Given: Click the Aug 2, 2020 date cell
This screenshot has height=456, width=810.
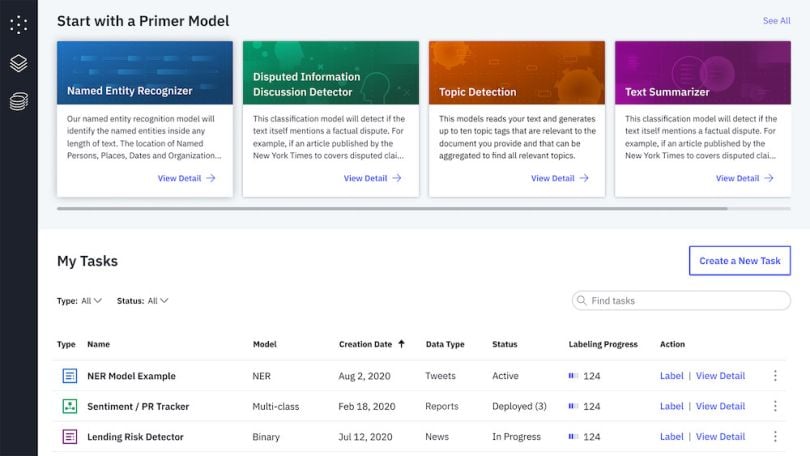Looking at the screenshot, I should [364, 376].
